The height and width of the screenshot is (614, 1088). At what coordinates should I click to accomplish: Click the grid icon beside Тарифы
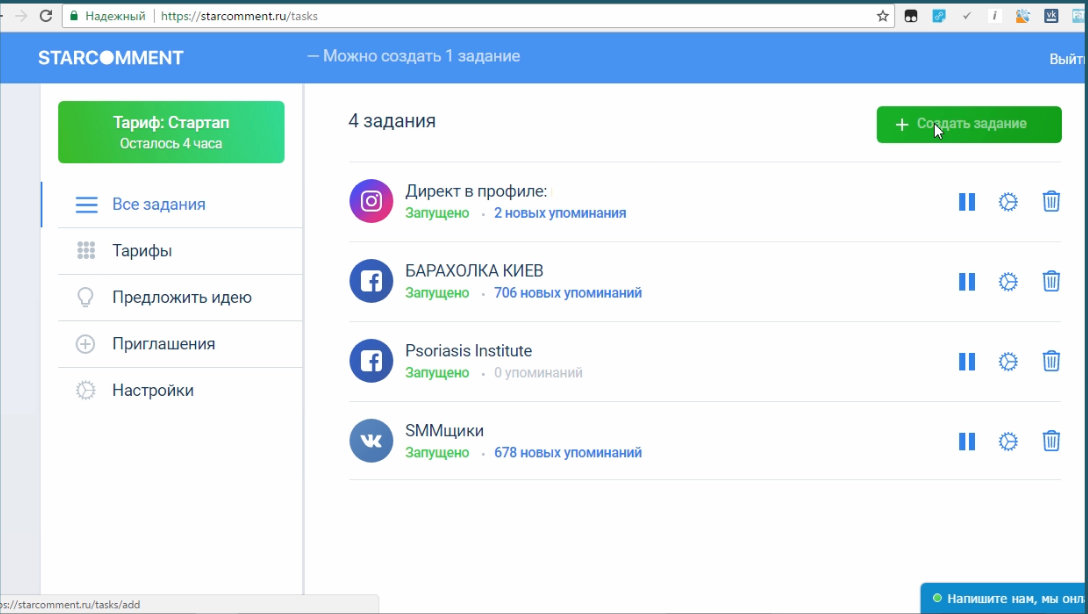[x=85, y=250]
